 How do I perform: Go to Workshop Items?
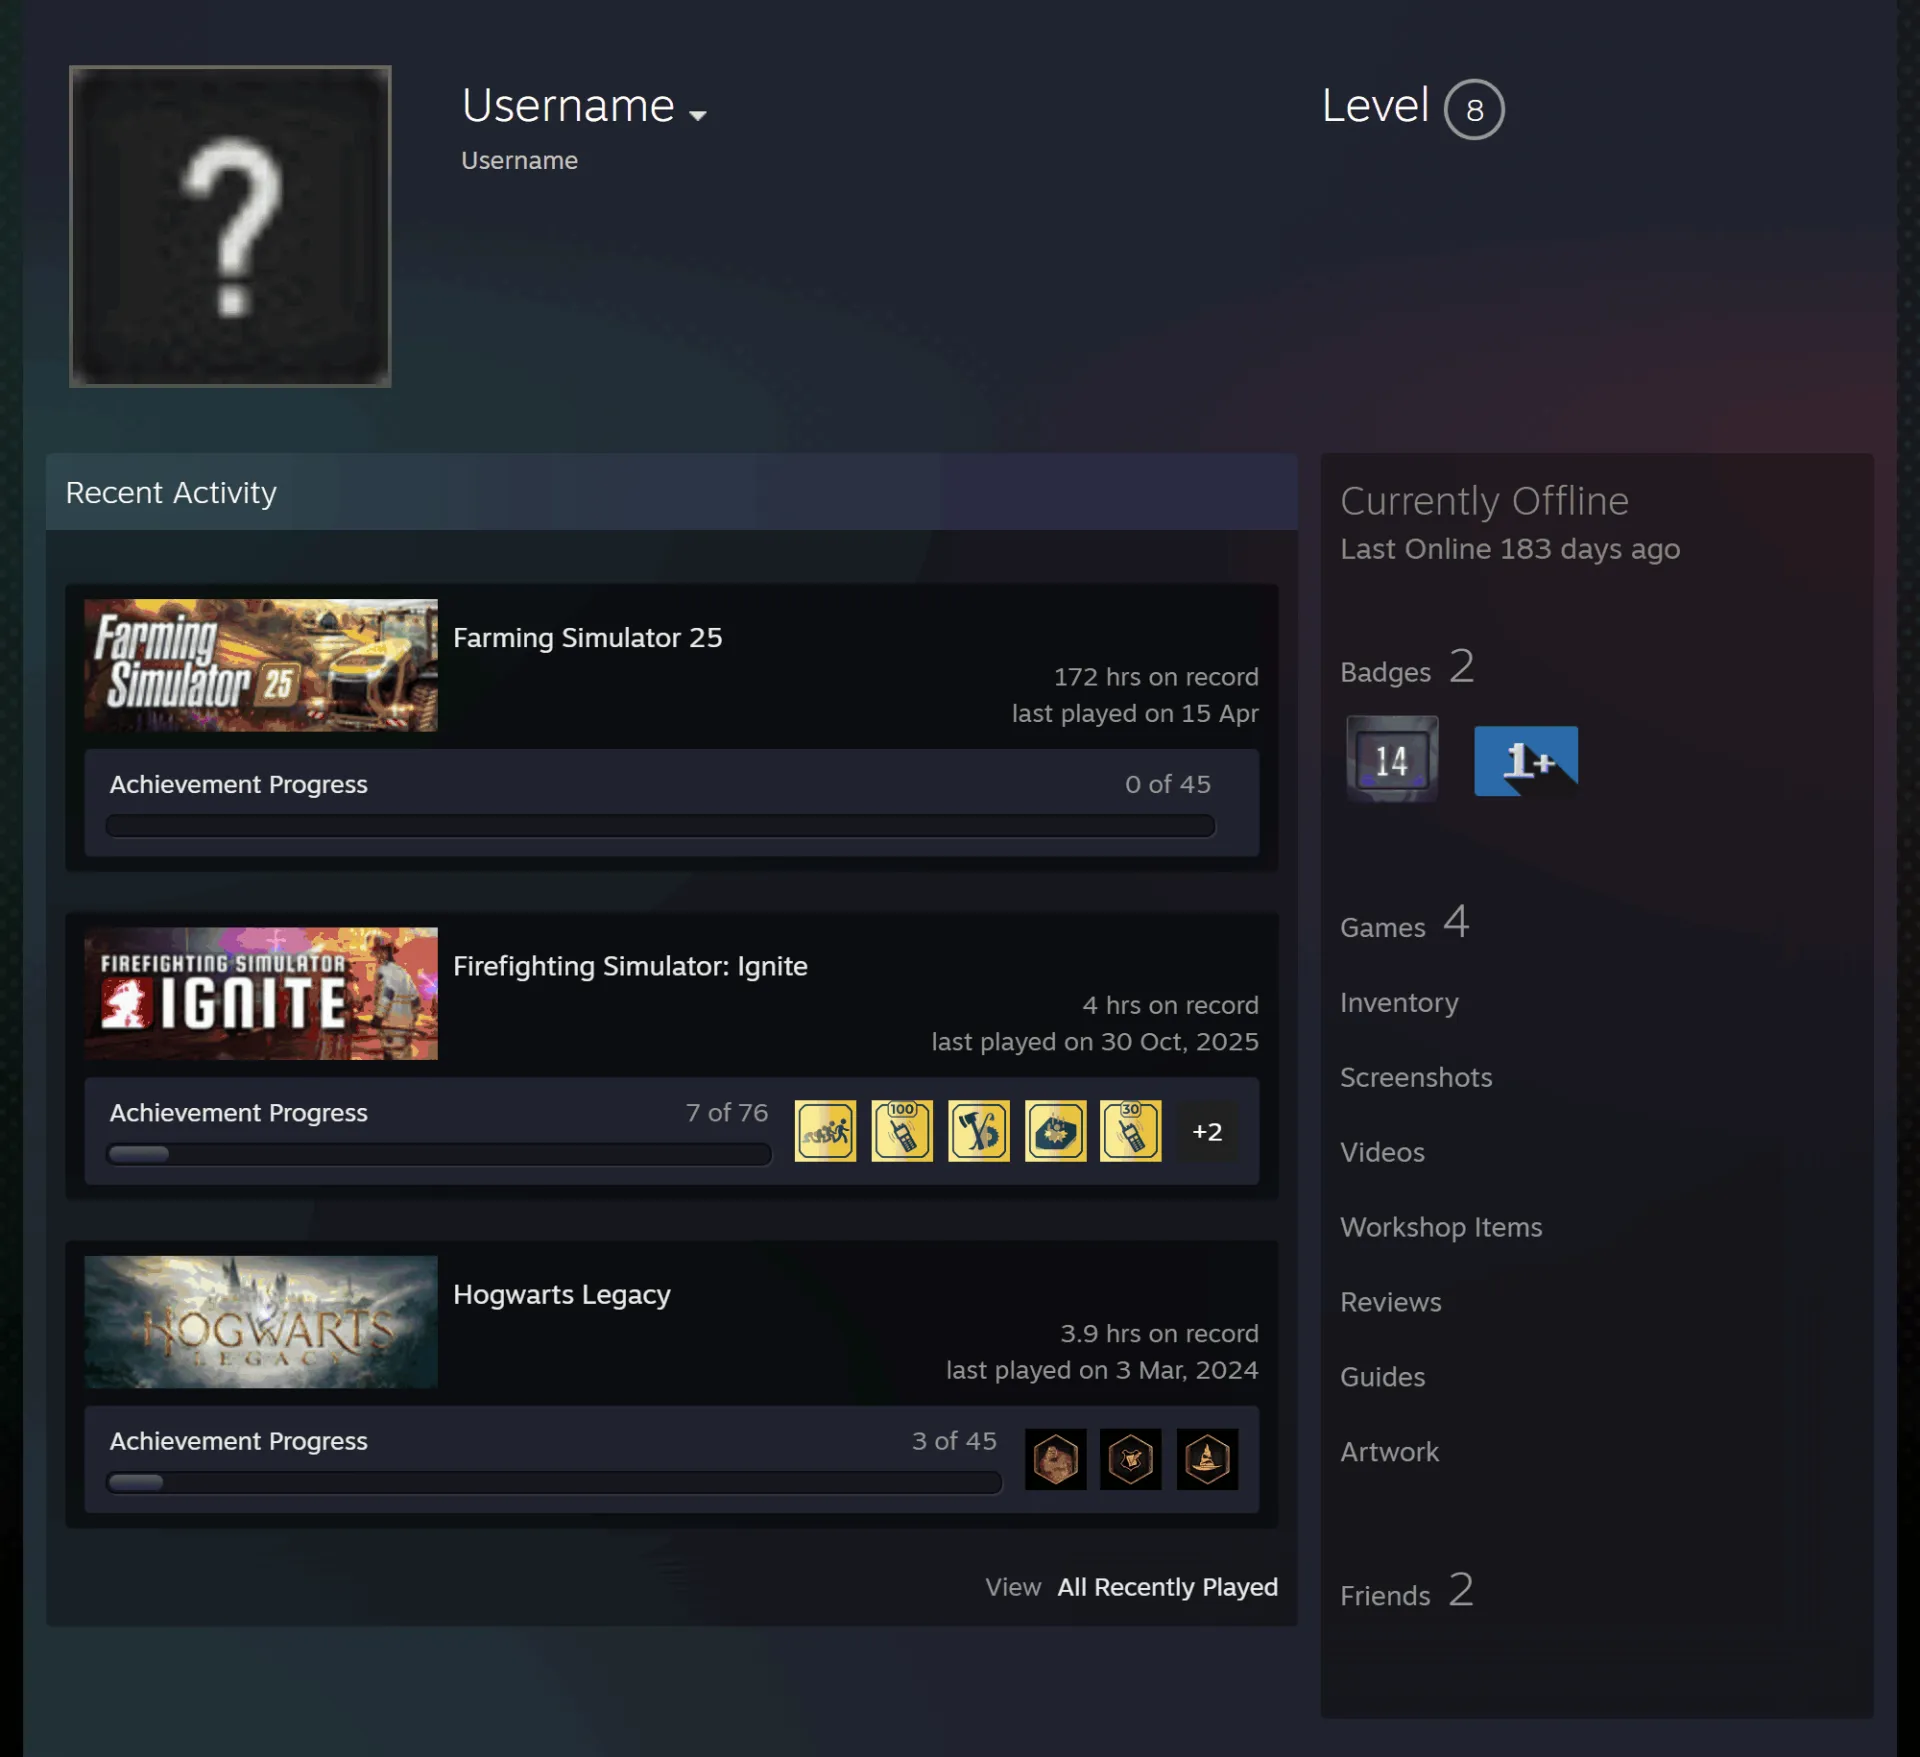tap(1441, 1227)
